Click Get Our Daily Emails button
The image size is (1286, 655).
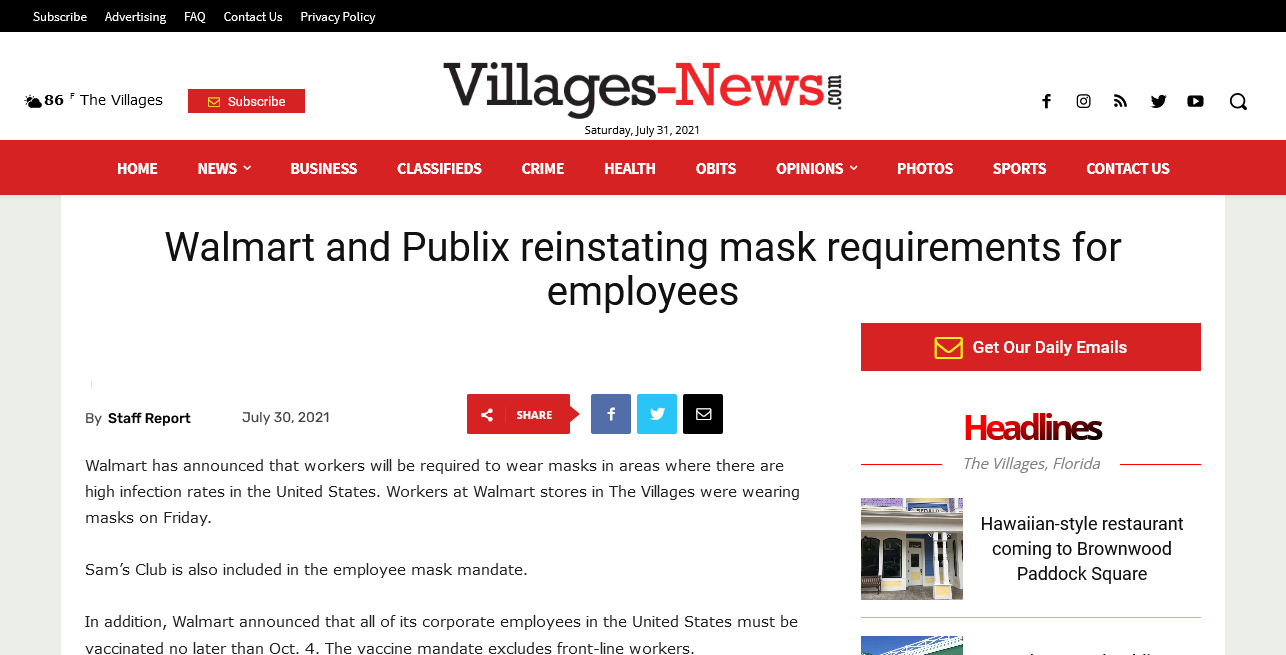[1031, 347]
